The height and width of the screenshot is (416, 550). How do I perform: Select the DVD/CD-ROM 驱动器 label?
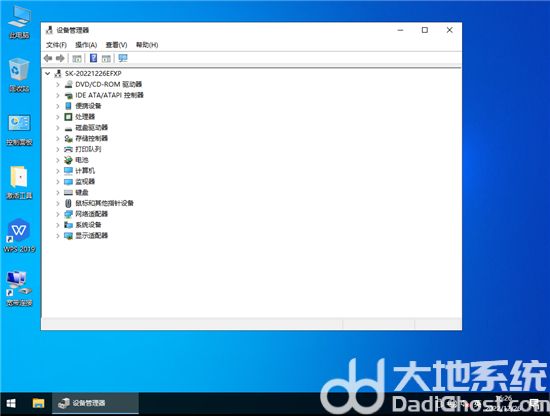[108, 84]
